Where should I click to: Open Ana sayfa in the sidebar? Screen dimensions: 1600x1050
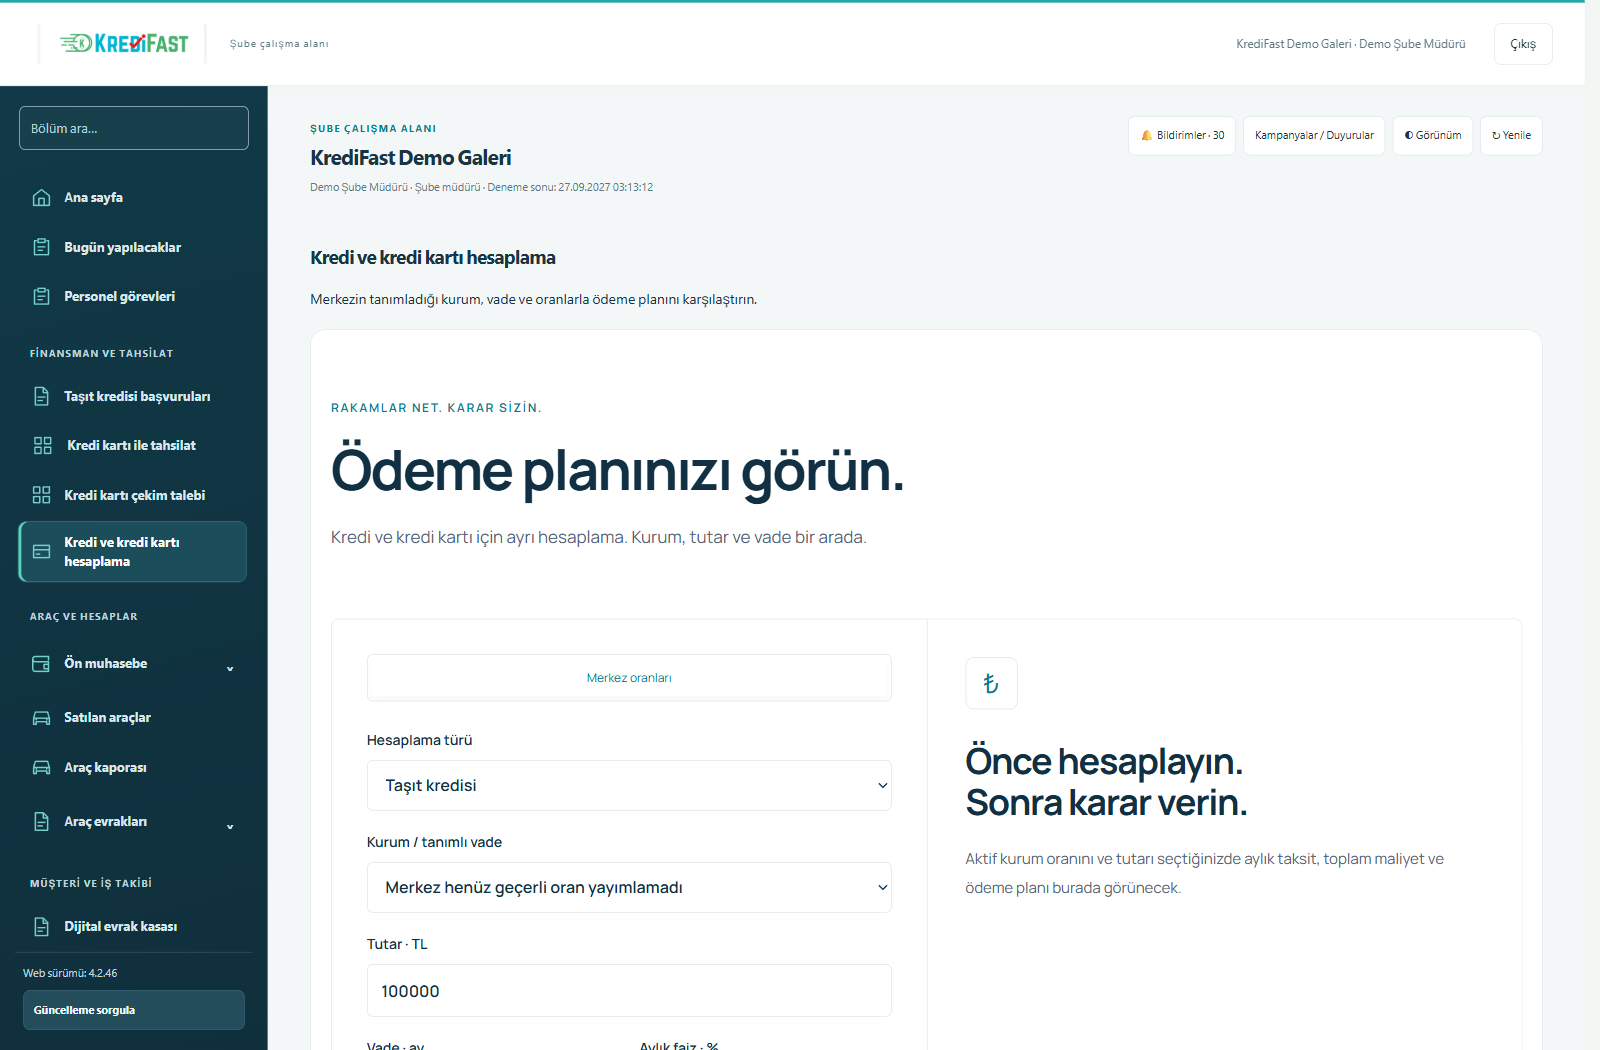(133, 197)
